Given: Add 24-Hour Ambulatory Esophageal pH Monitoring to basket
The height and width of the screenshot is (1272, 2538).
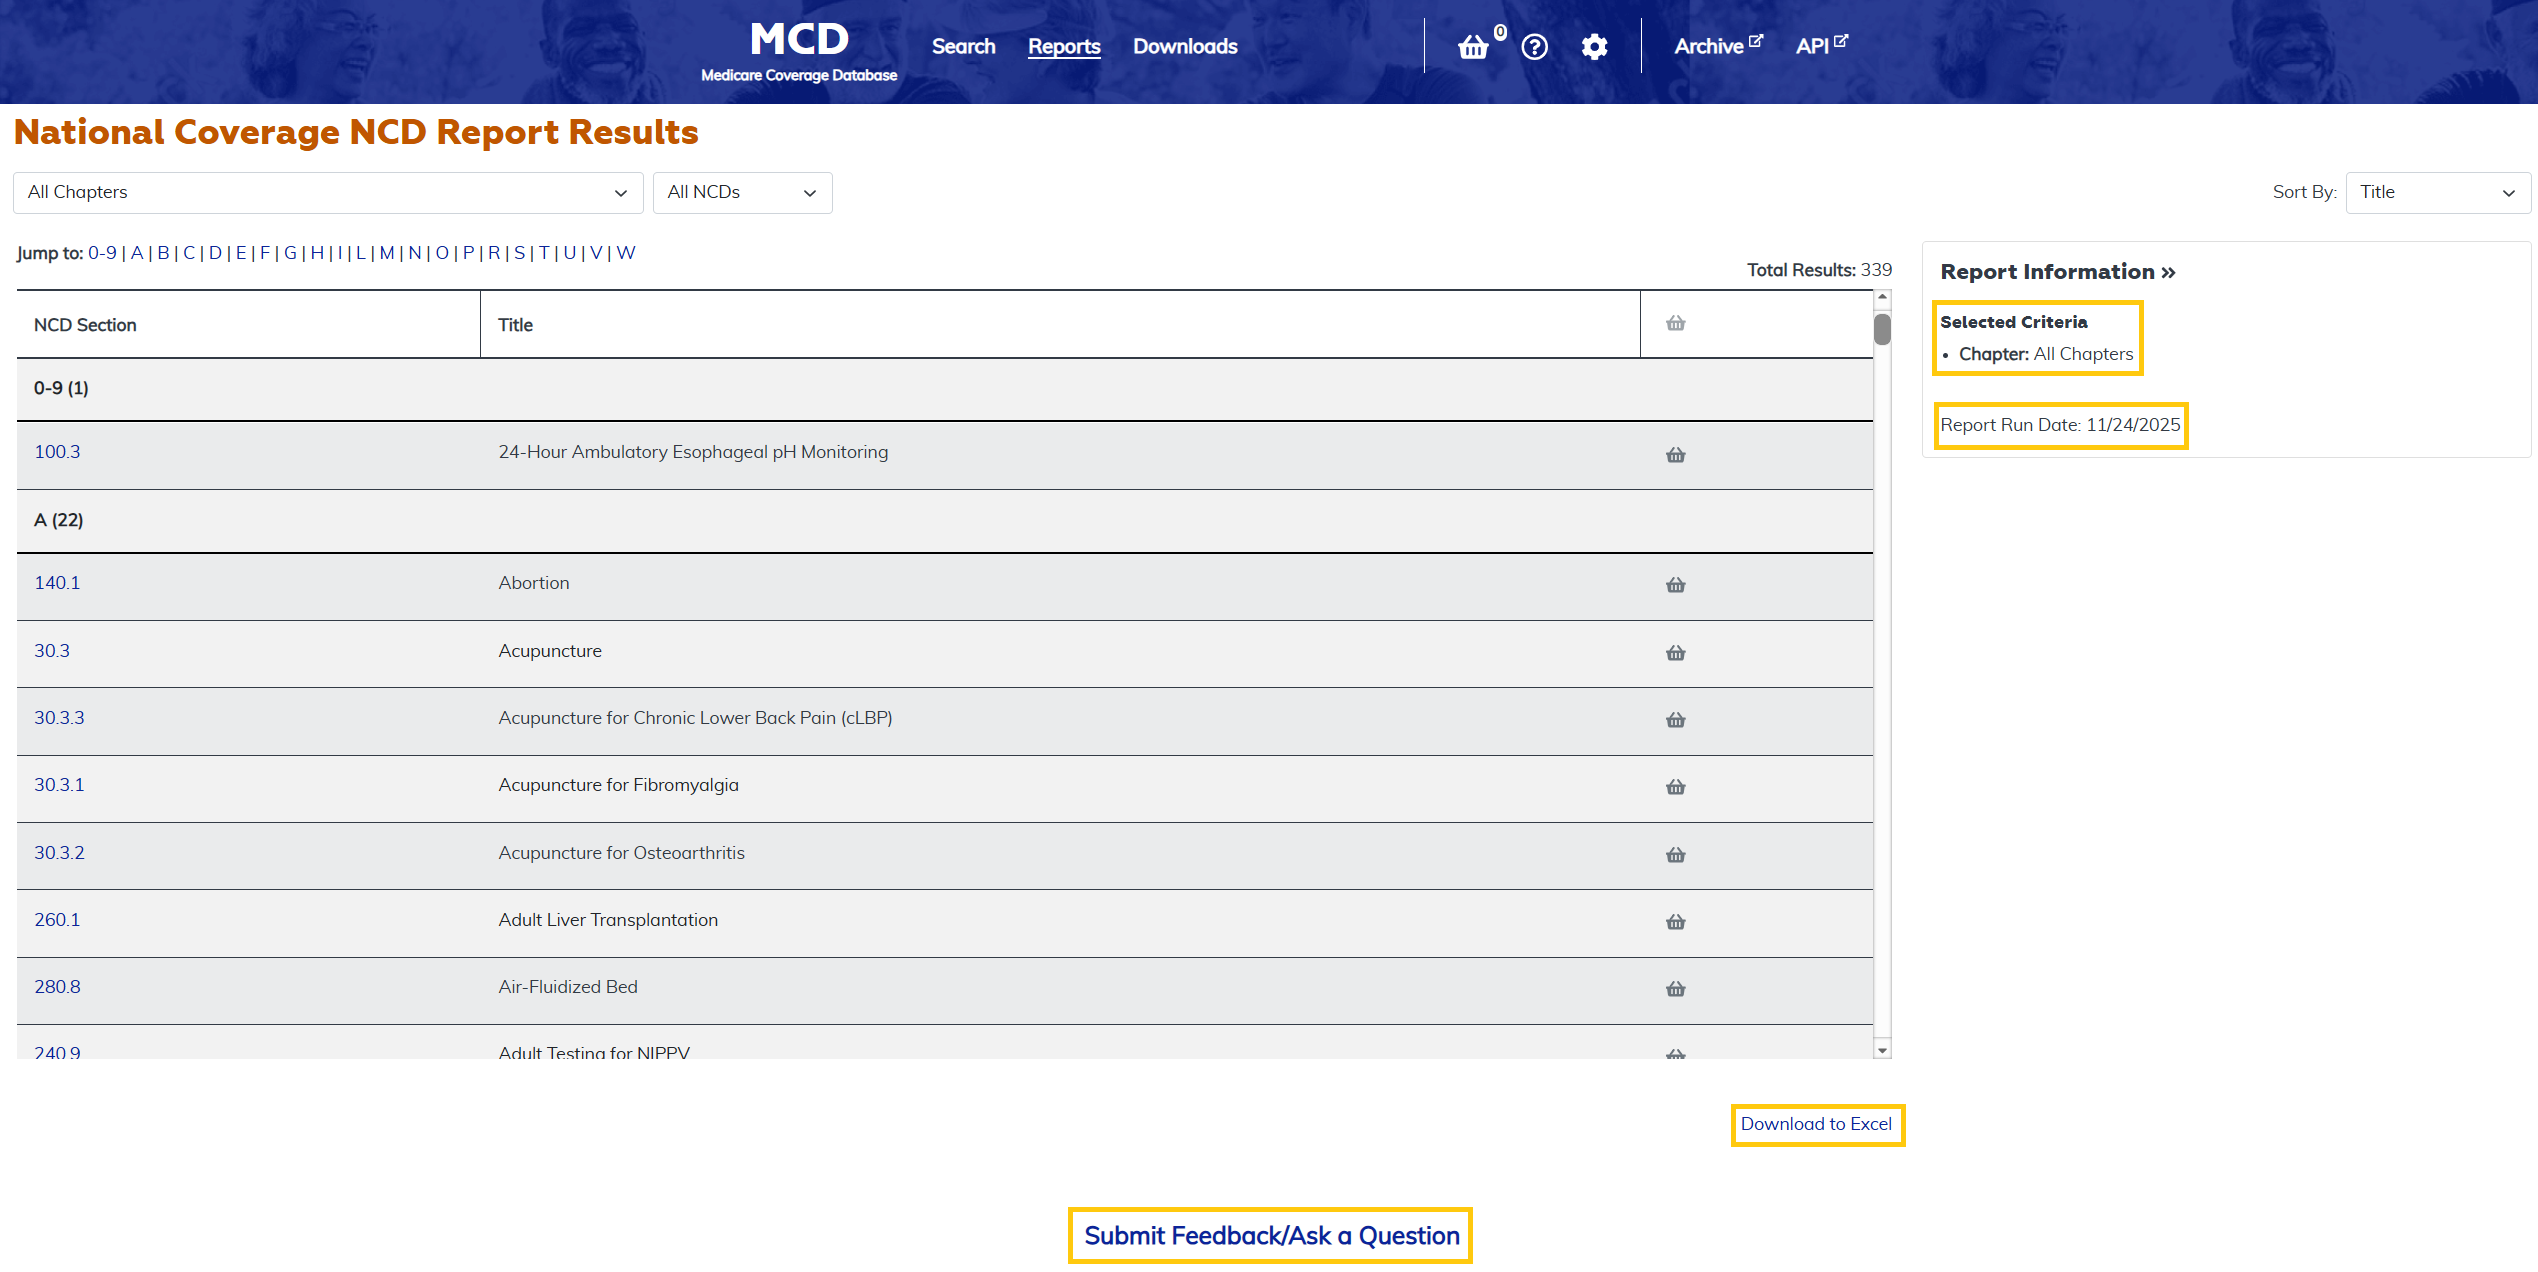Looking at the screenshot, I should click(x=1675, y=455).
